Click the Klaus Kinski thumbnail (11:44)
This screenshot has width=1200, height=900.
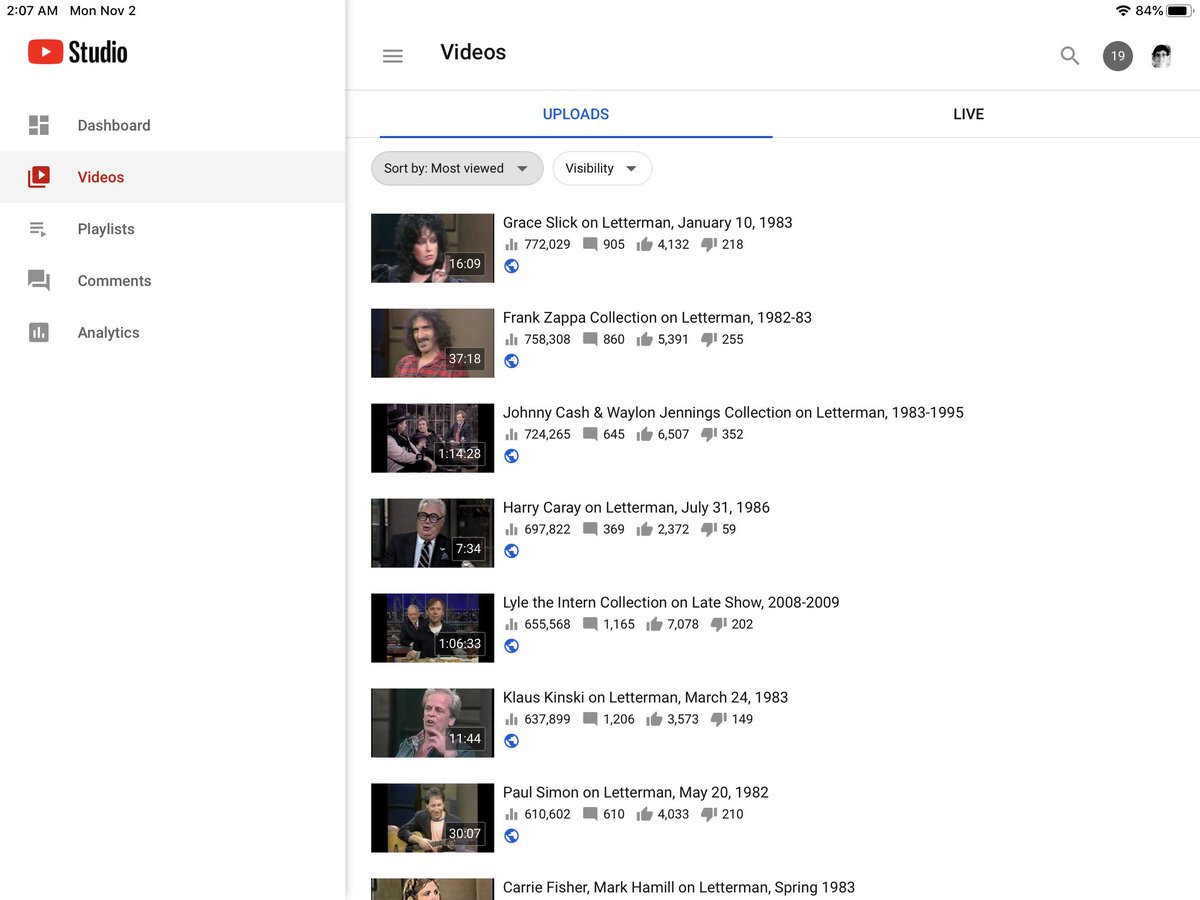pyautogui.click(x=432, y=723)
